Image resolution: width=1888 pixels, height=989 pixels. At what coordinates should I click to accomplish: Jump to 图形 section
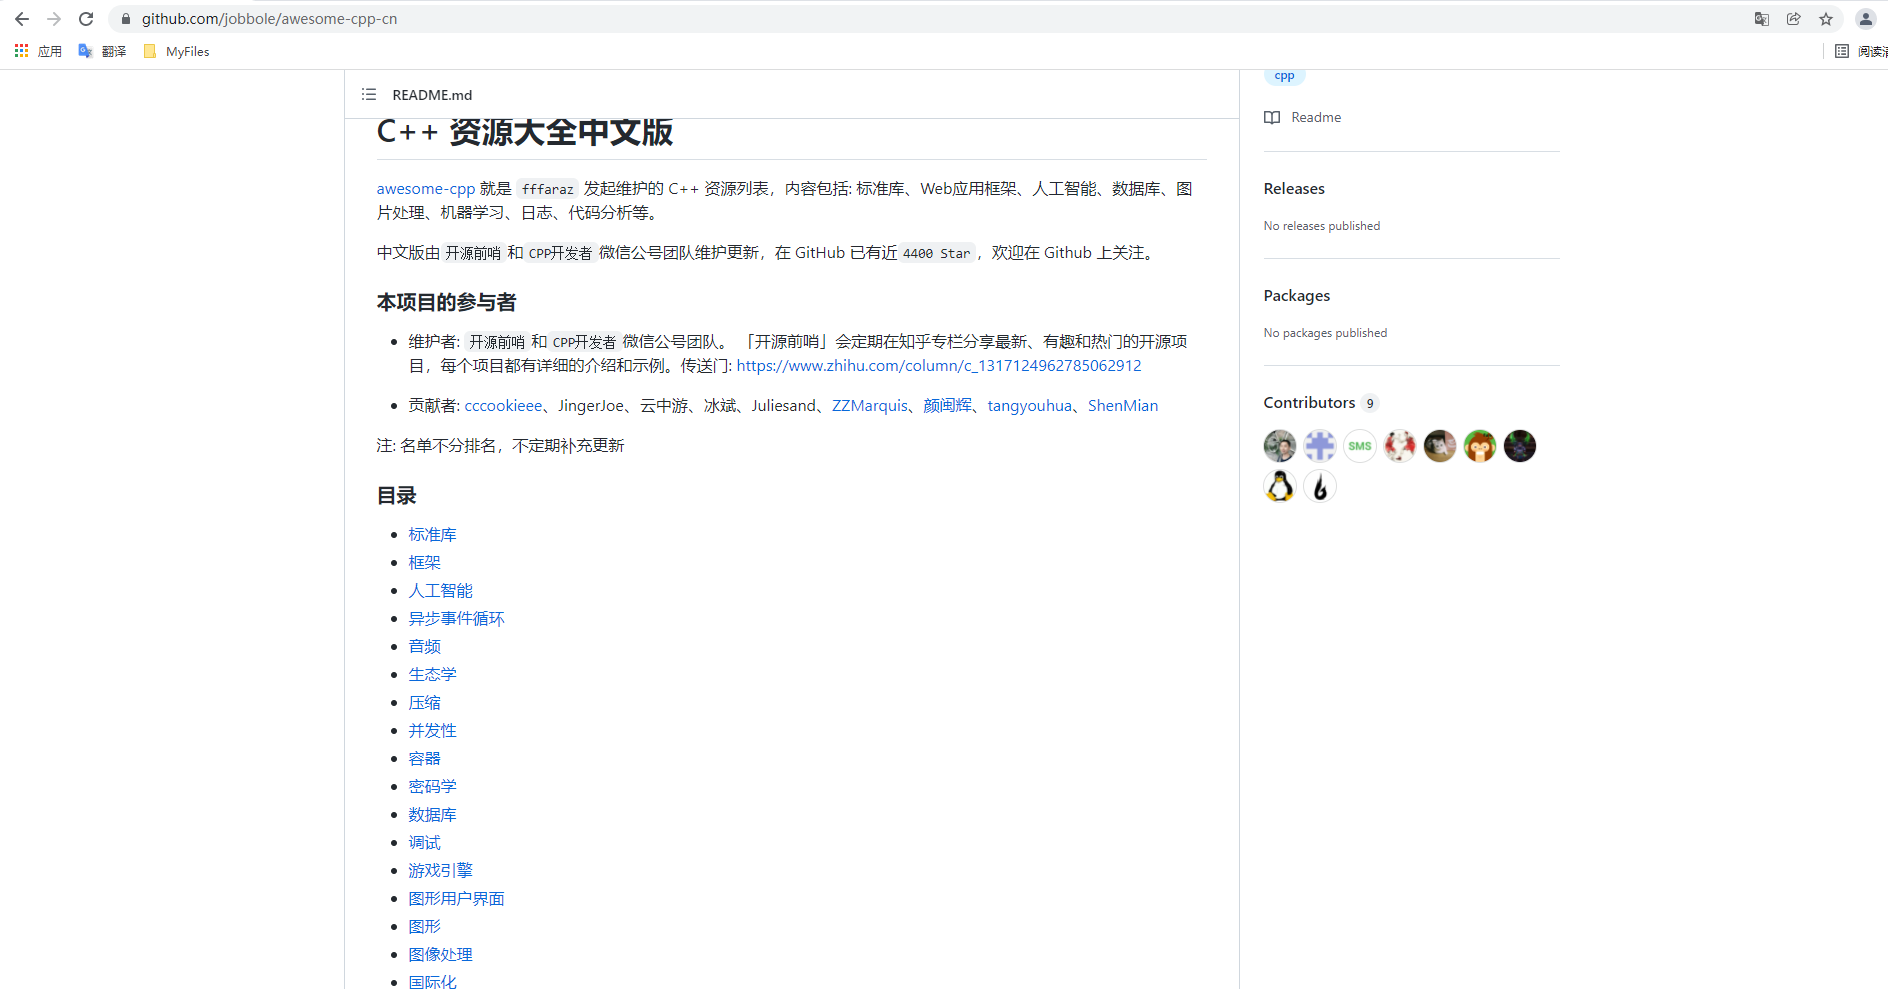click(x=425, y=927)
